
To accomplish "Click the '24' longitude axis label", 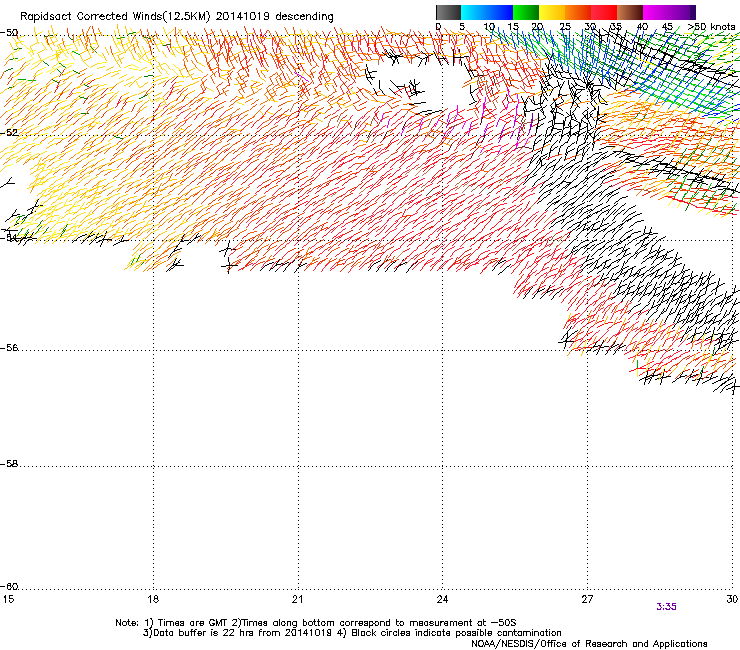I will click(442, 599).
